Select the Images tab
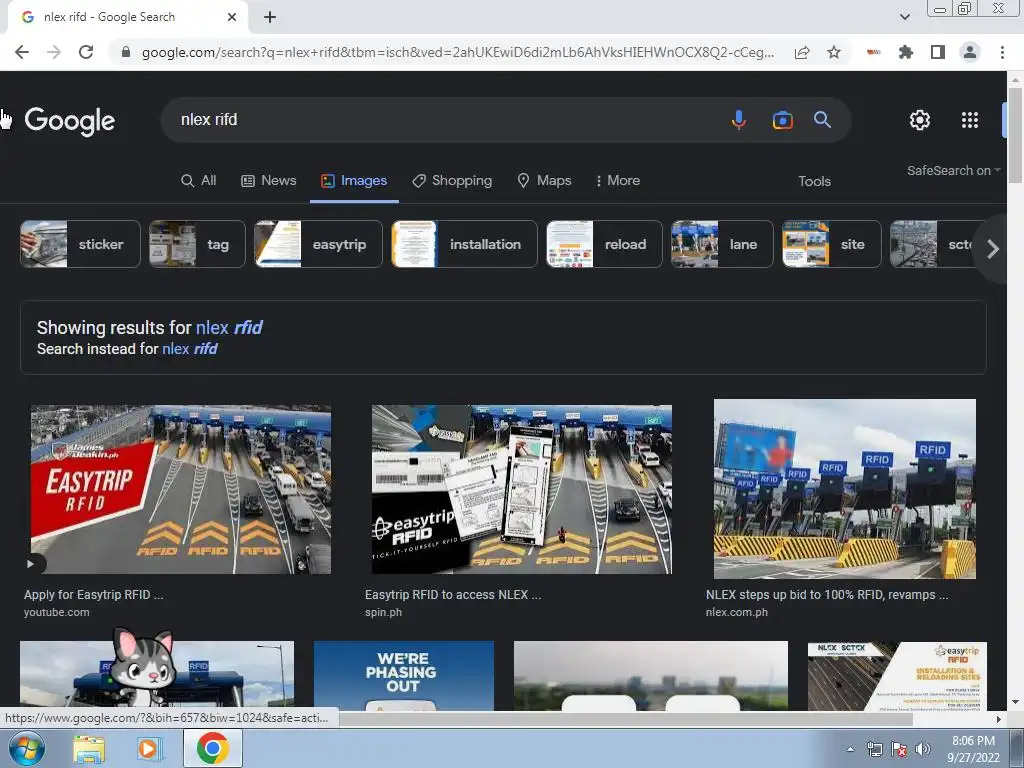This screenshot has width=1024, height=768. click(354, 180)
